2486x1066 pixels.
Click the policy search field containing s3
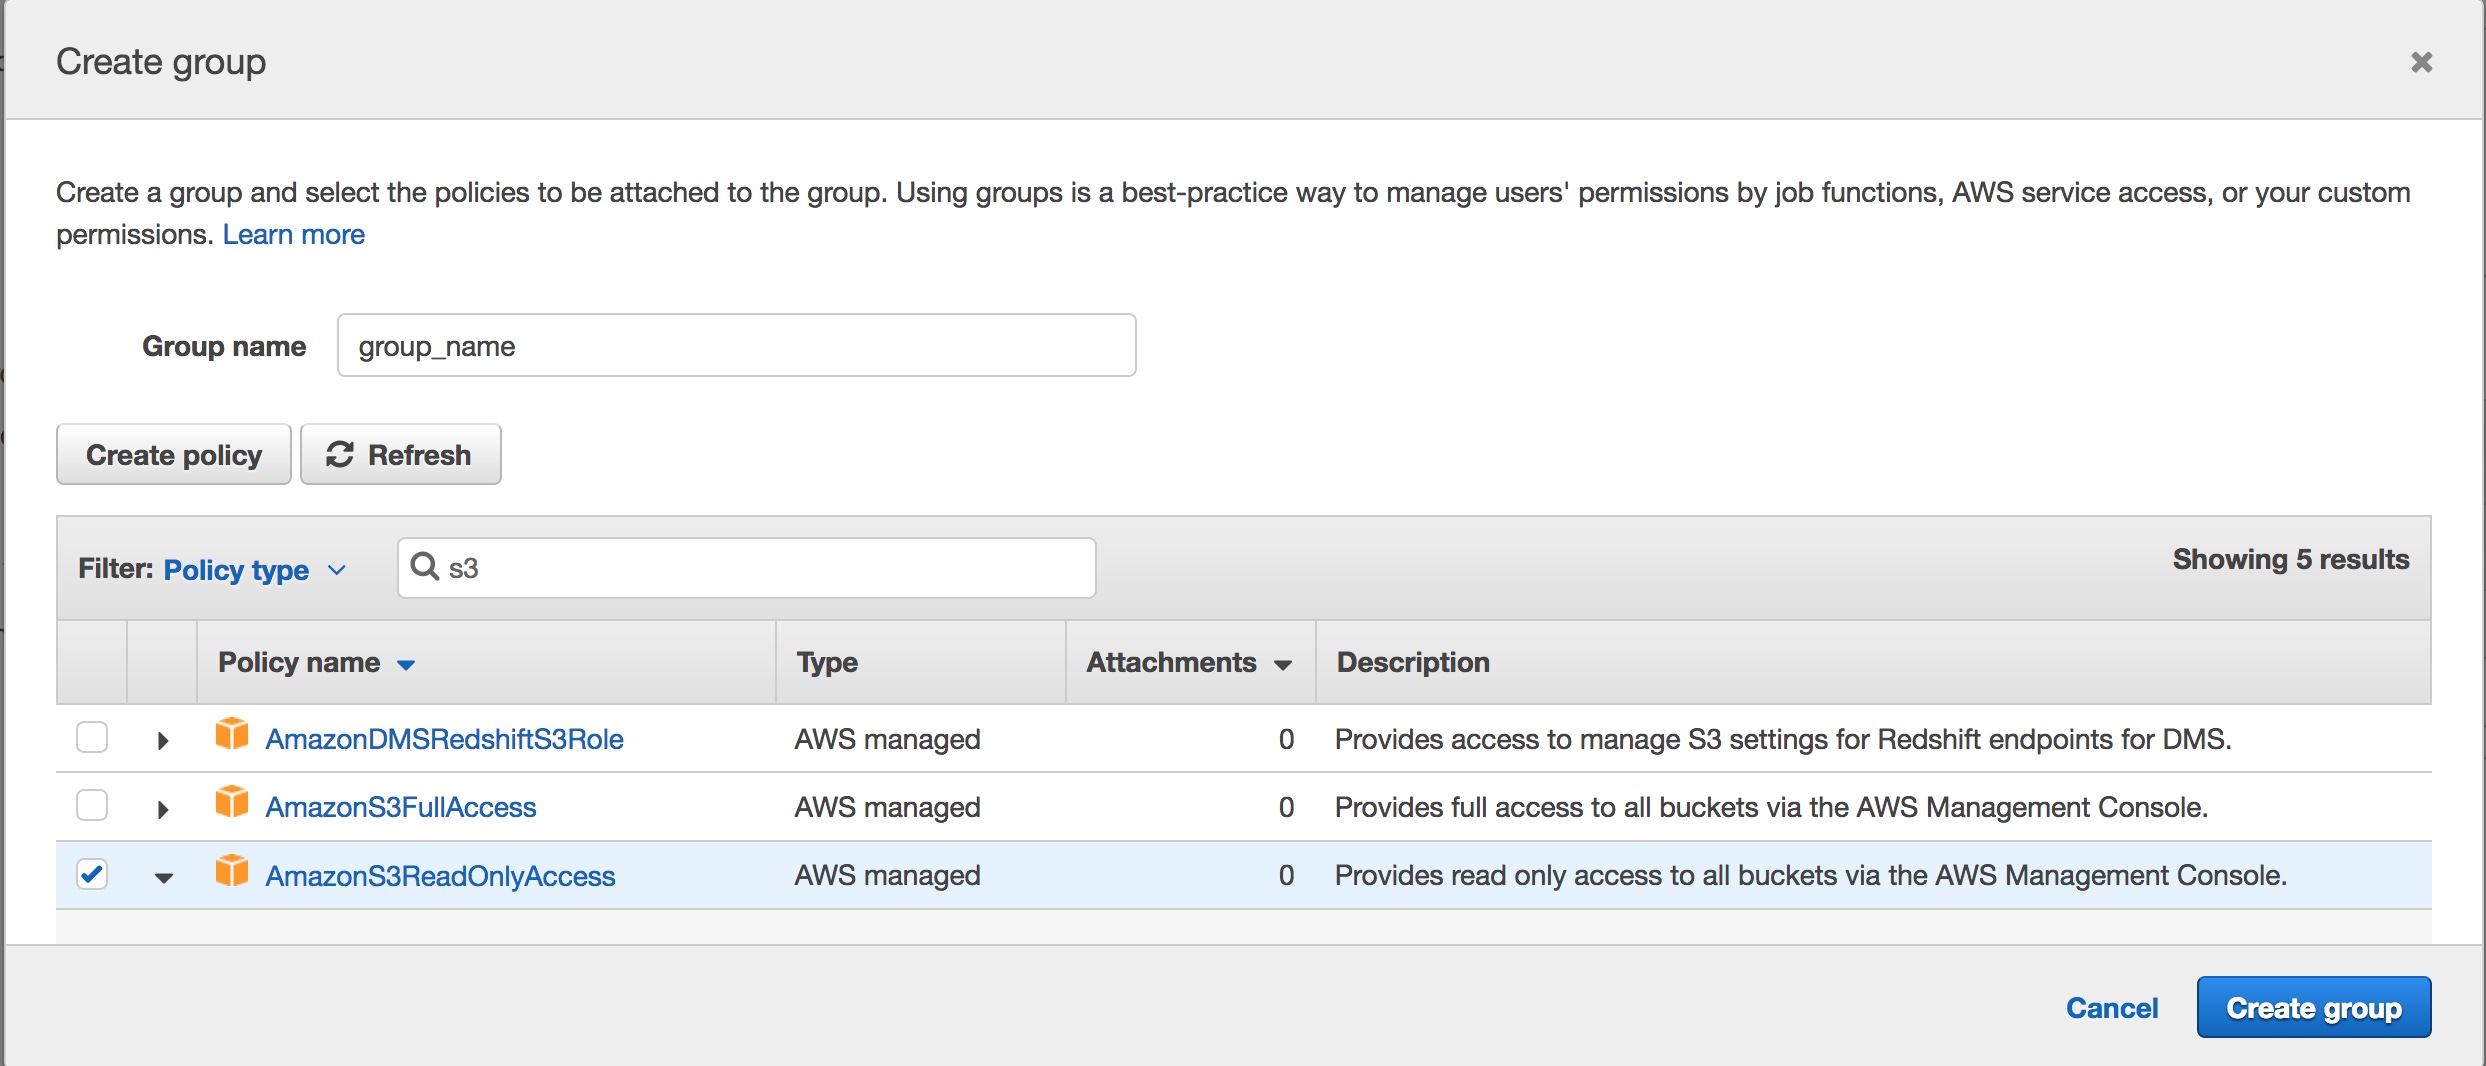click(x=747, y=568)
